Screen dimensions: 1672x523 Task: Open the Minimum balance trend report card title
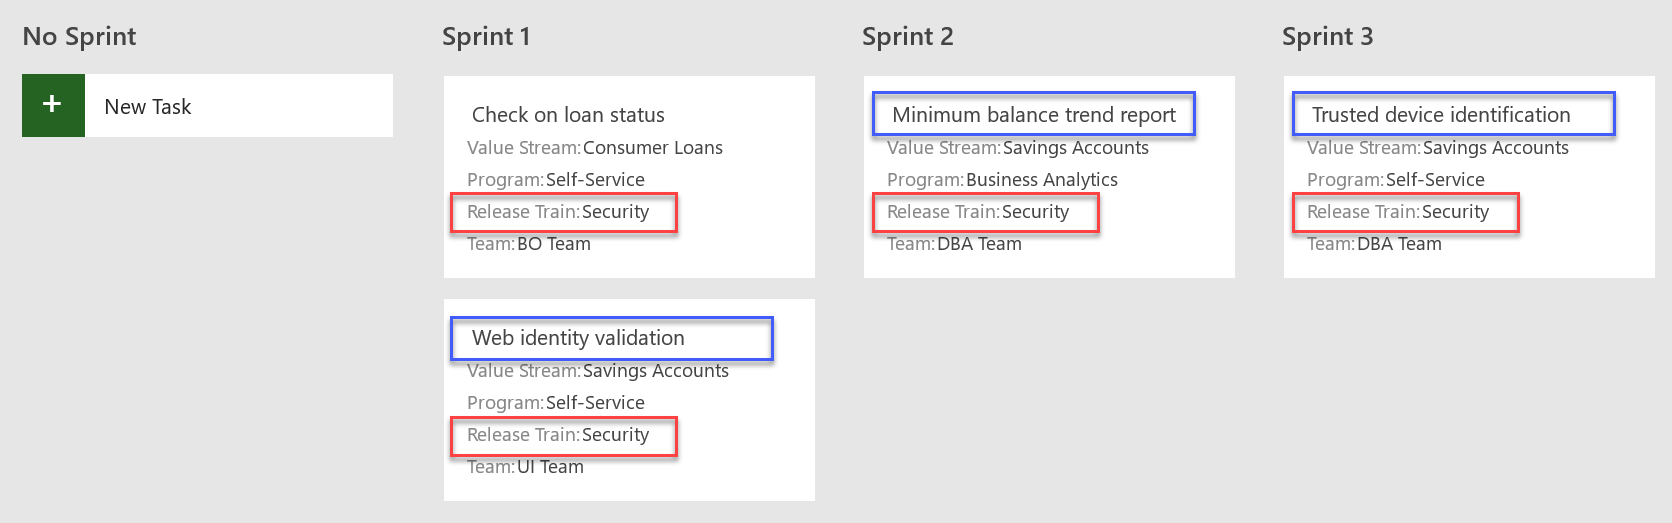[x=1034, y=115]
